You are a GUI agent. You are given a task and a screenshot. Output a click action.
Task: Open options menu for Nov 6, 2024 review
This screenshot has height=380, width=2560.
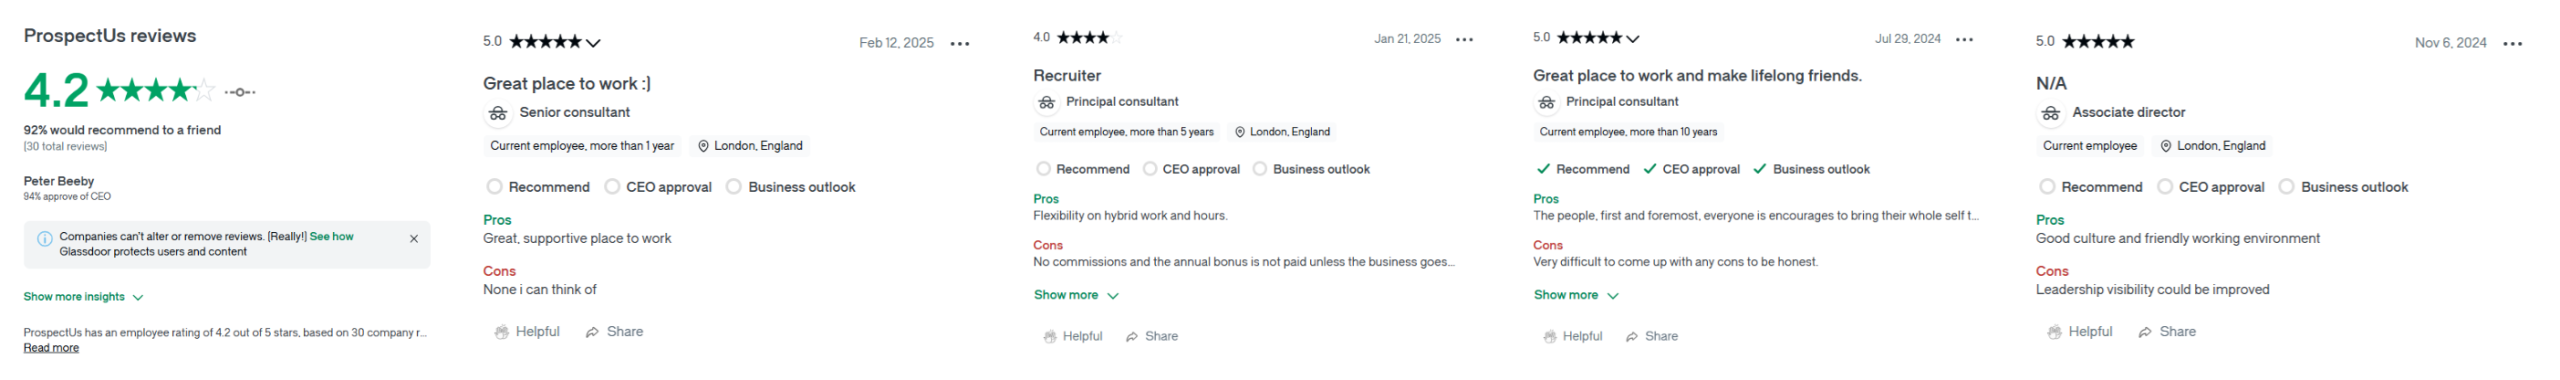(x=2512, y=43)
